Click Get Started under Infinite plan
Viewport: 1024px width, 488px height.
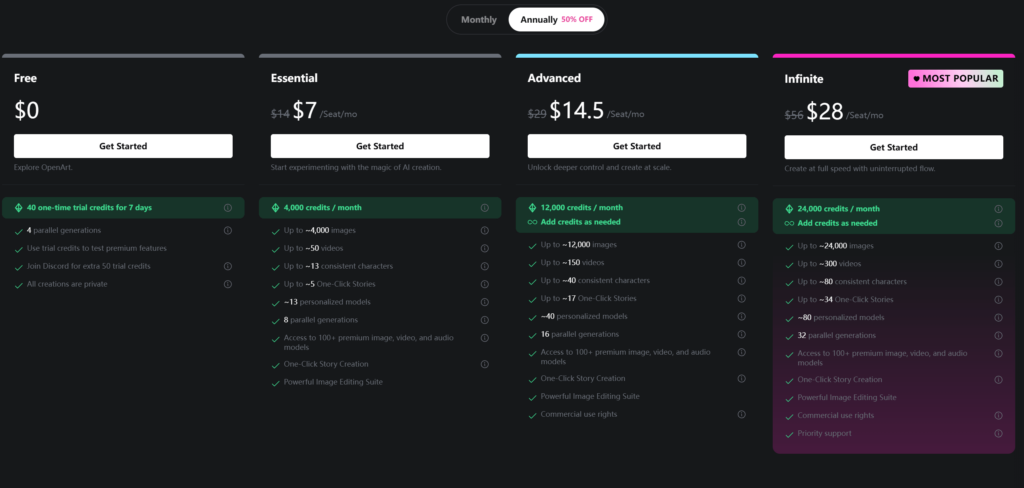893,147
